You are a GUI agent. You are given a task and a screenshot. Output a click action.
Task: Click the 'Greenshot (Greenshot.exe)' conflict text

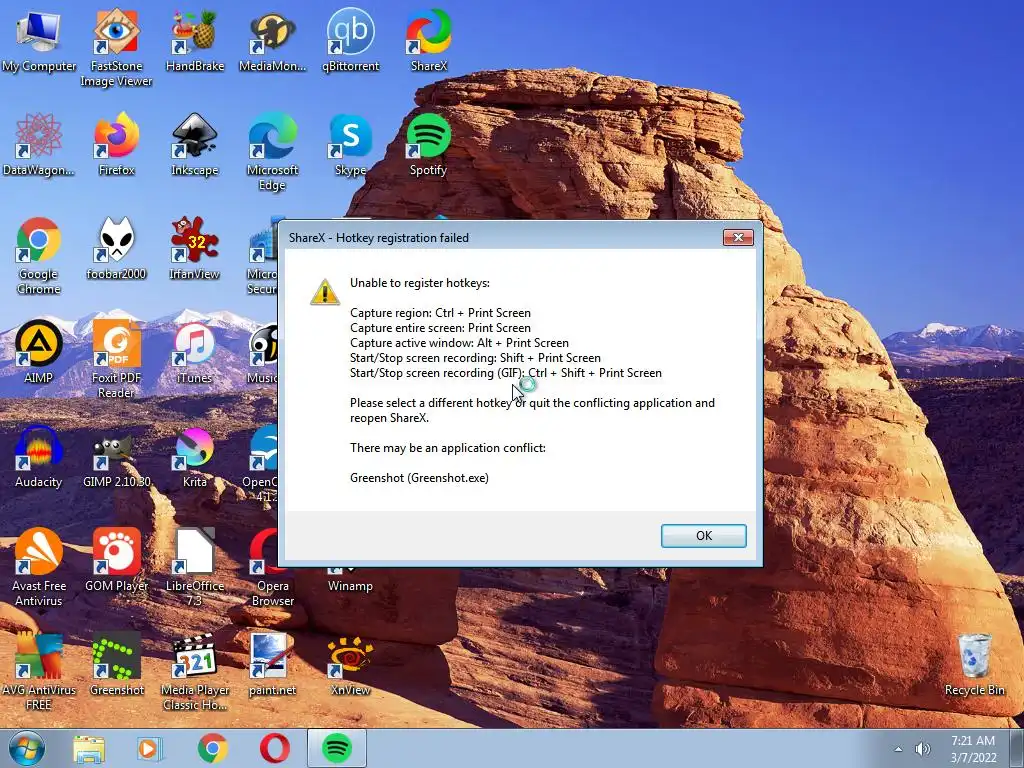419,477
